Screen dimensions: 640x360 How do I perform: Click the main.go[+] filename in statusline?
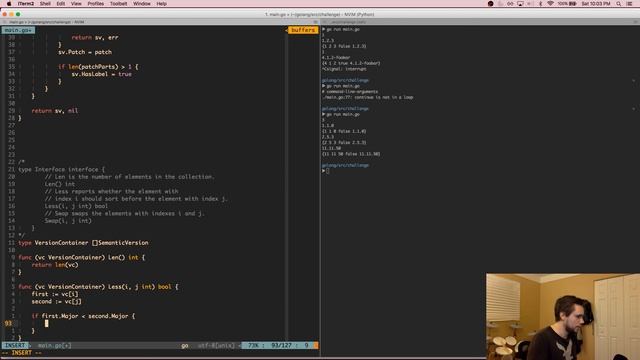pos(55,345)
